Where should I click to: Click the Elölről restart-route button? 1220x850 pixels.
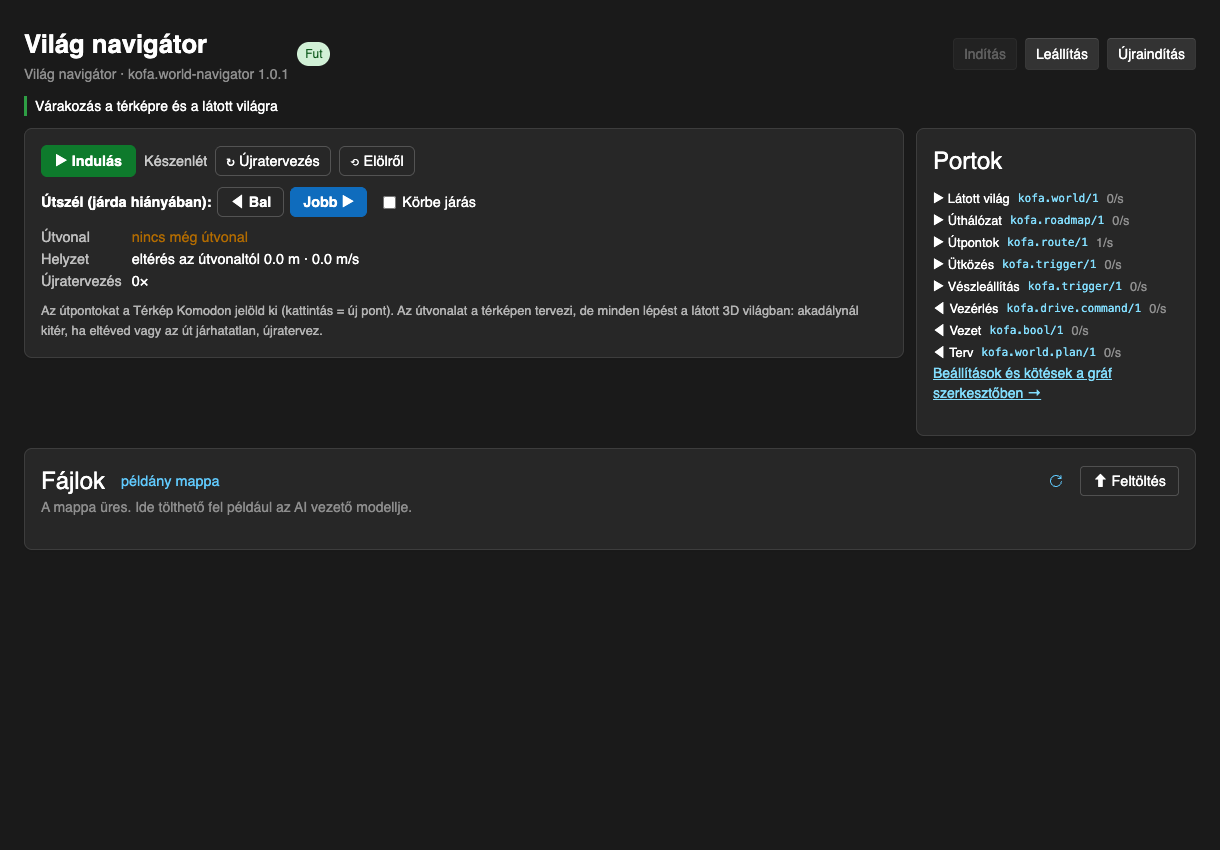(377, 161)
